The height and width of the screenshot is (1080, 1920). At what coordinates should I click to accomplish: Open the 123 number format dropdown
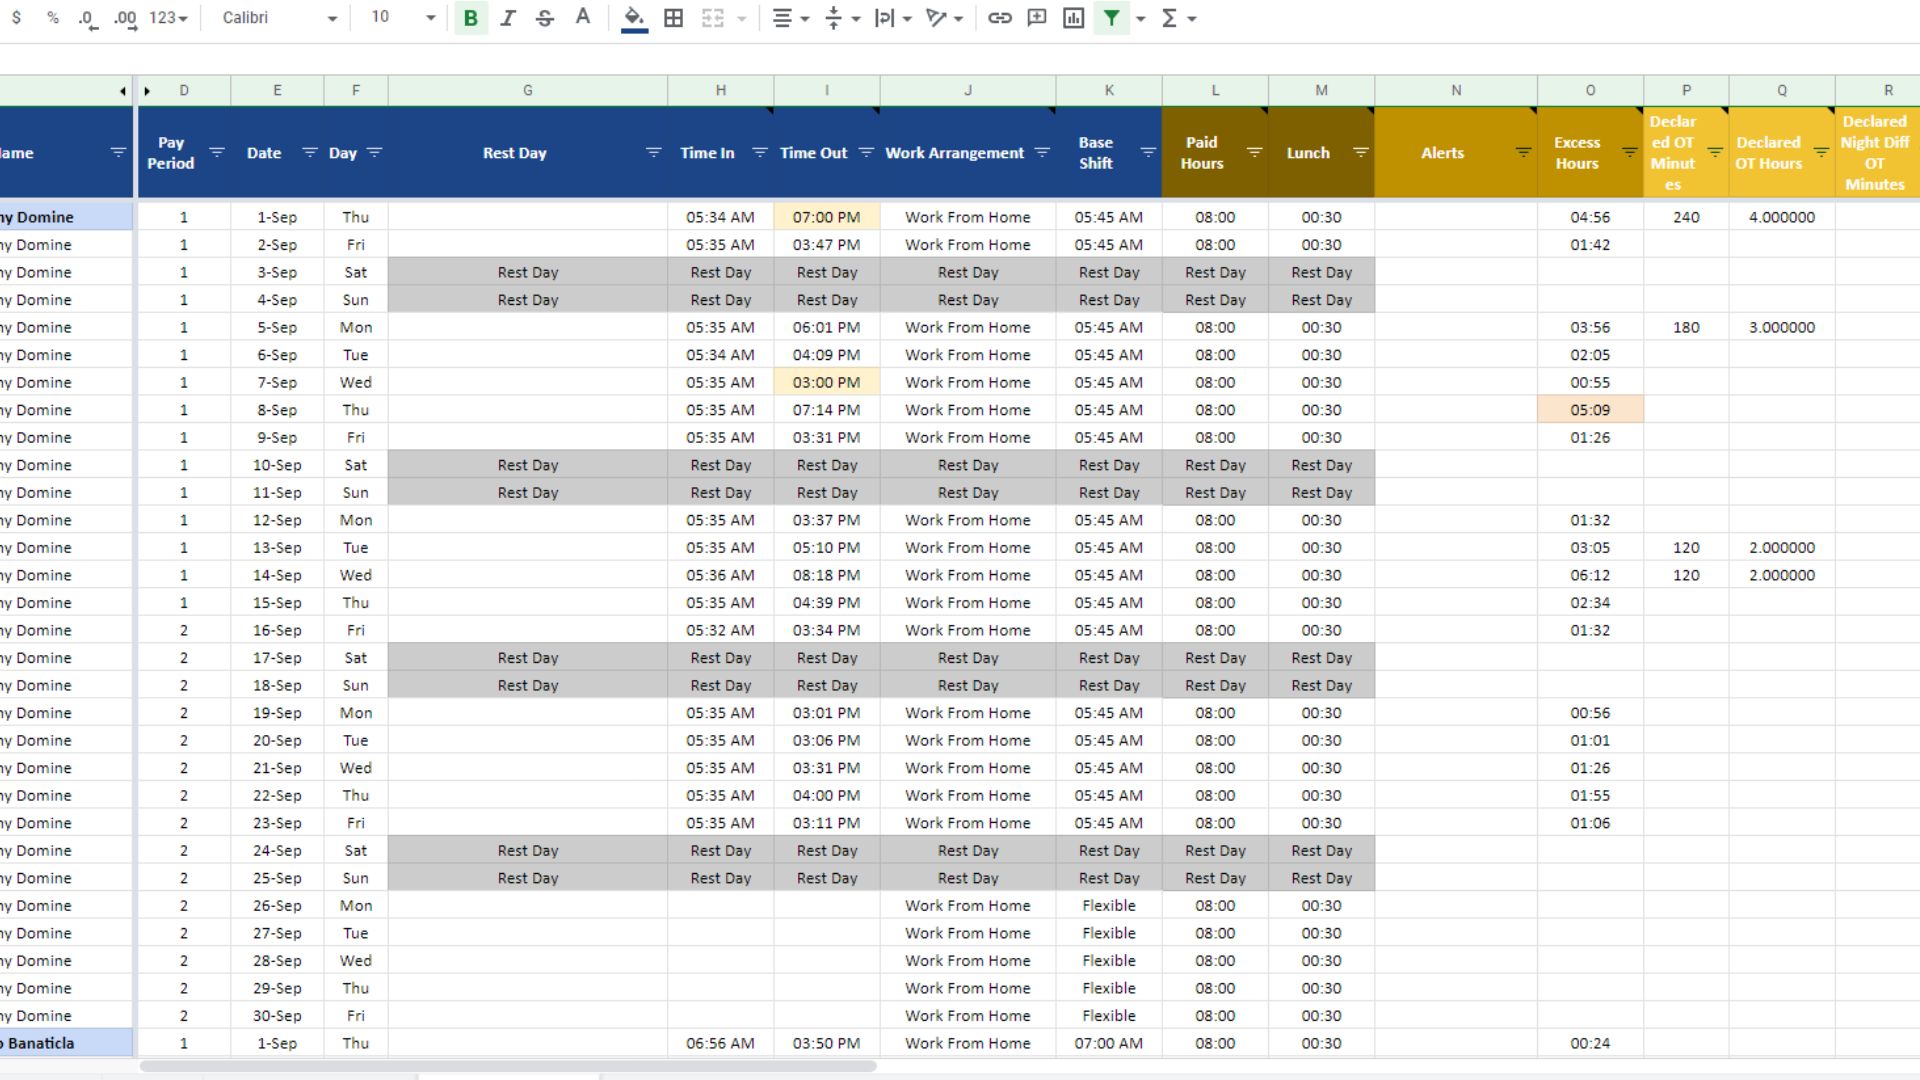pyautogui.click(x=168, y=18)
